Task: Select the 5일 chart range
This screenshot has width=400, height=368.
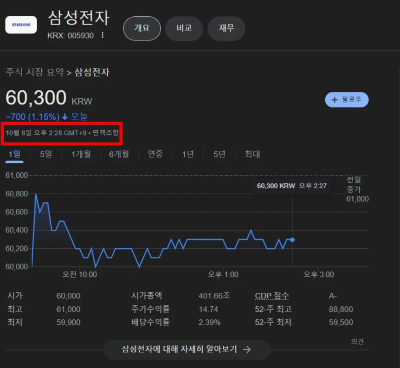Action: pos(46,154)
